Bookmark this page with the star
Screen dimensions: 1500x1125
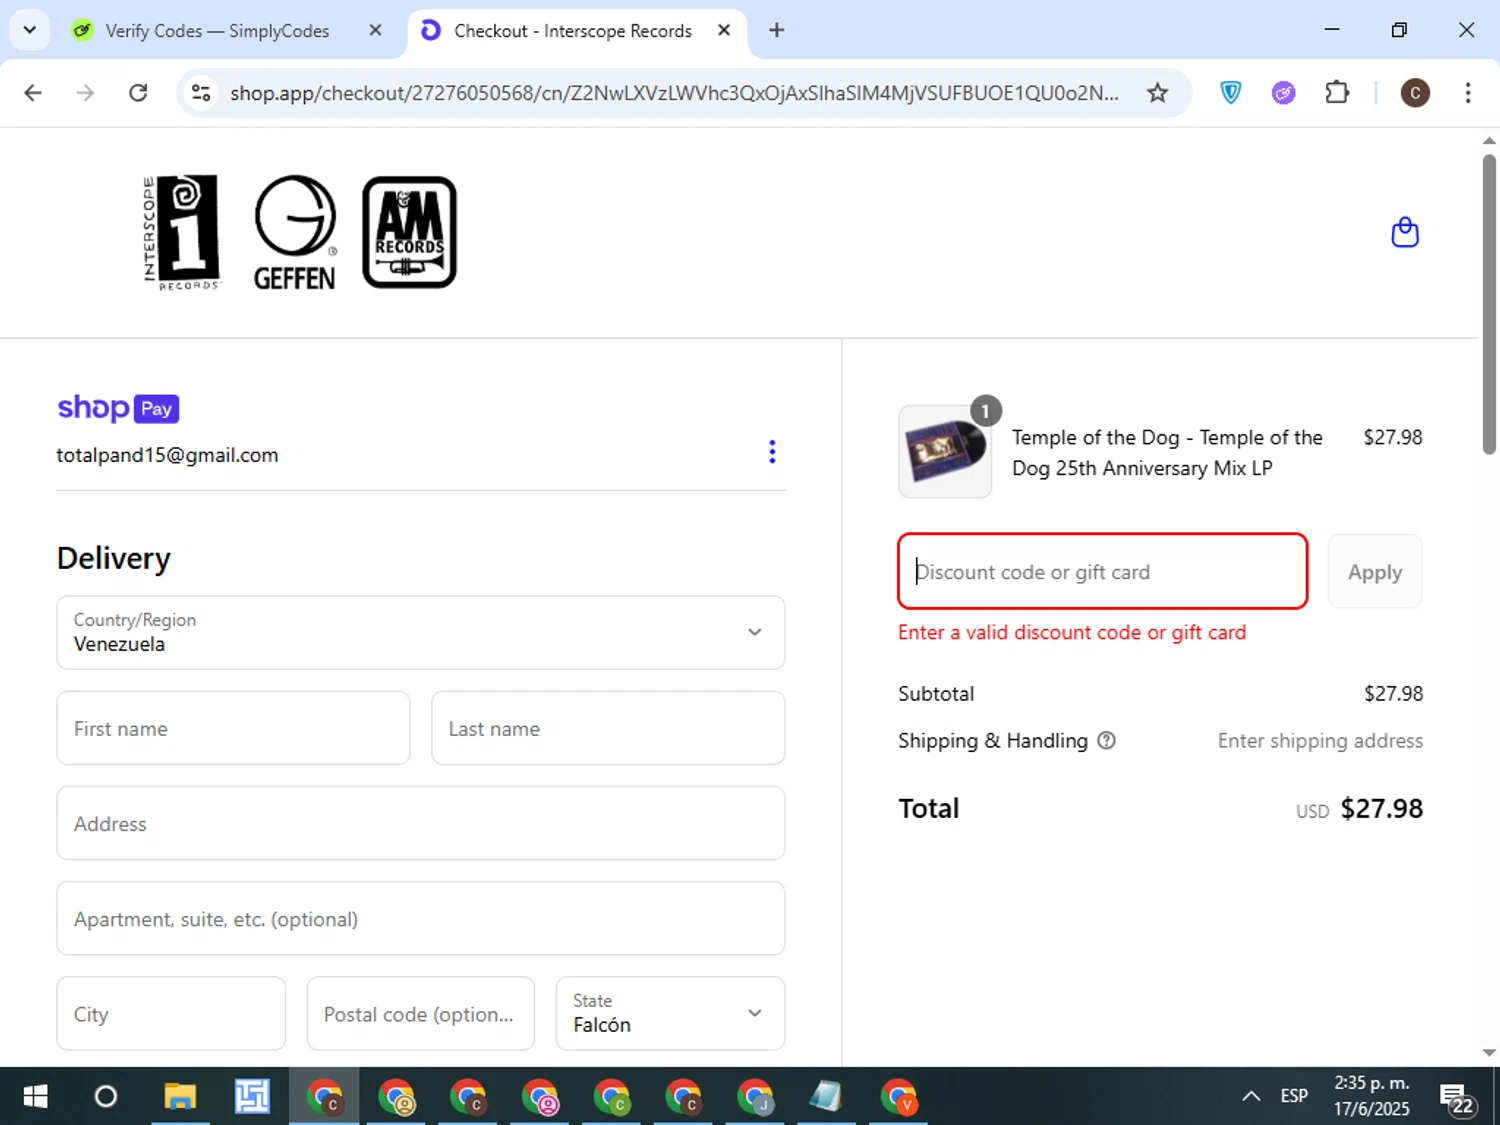point(1157,93)
